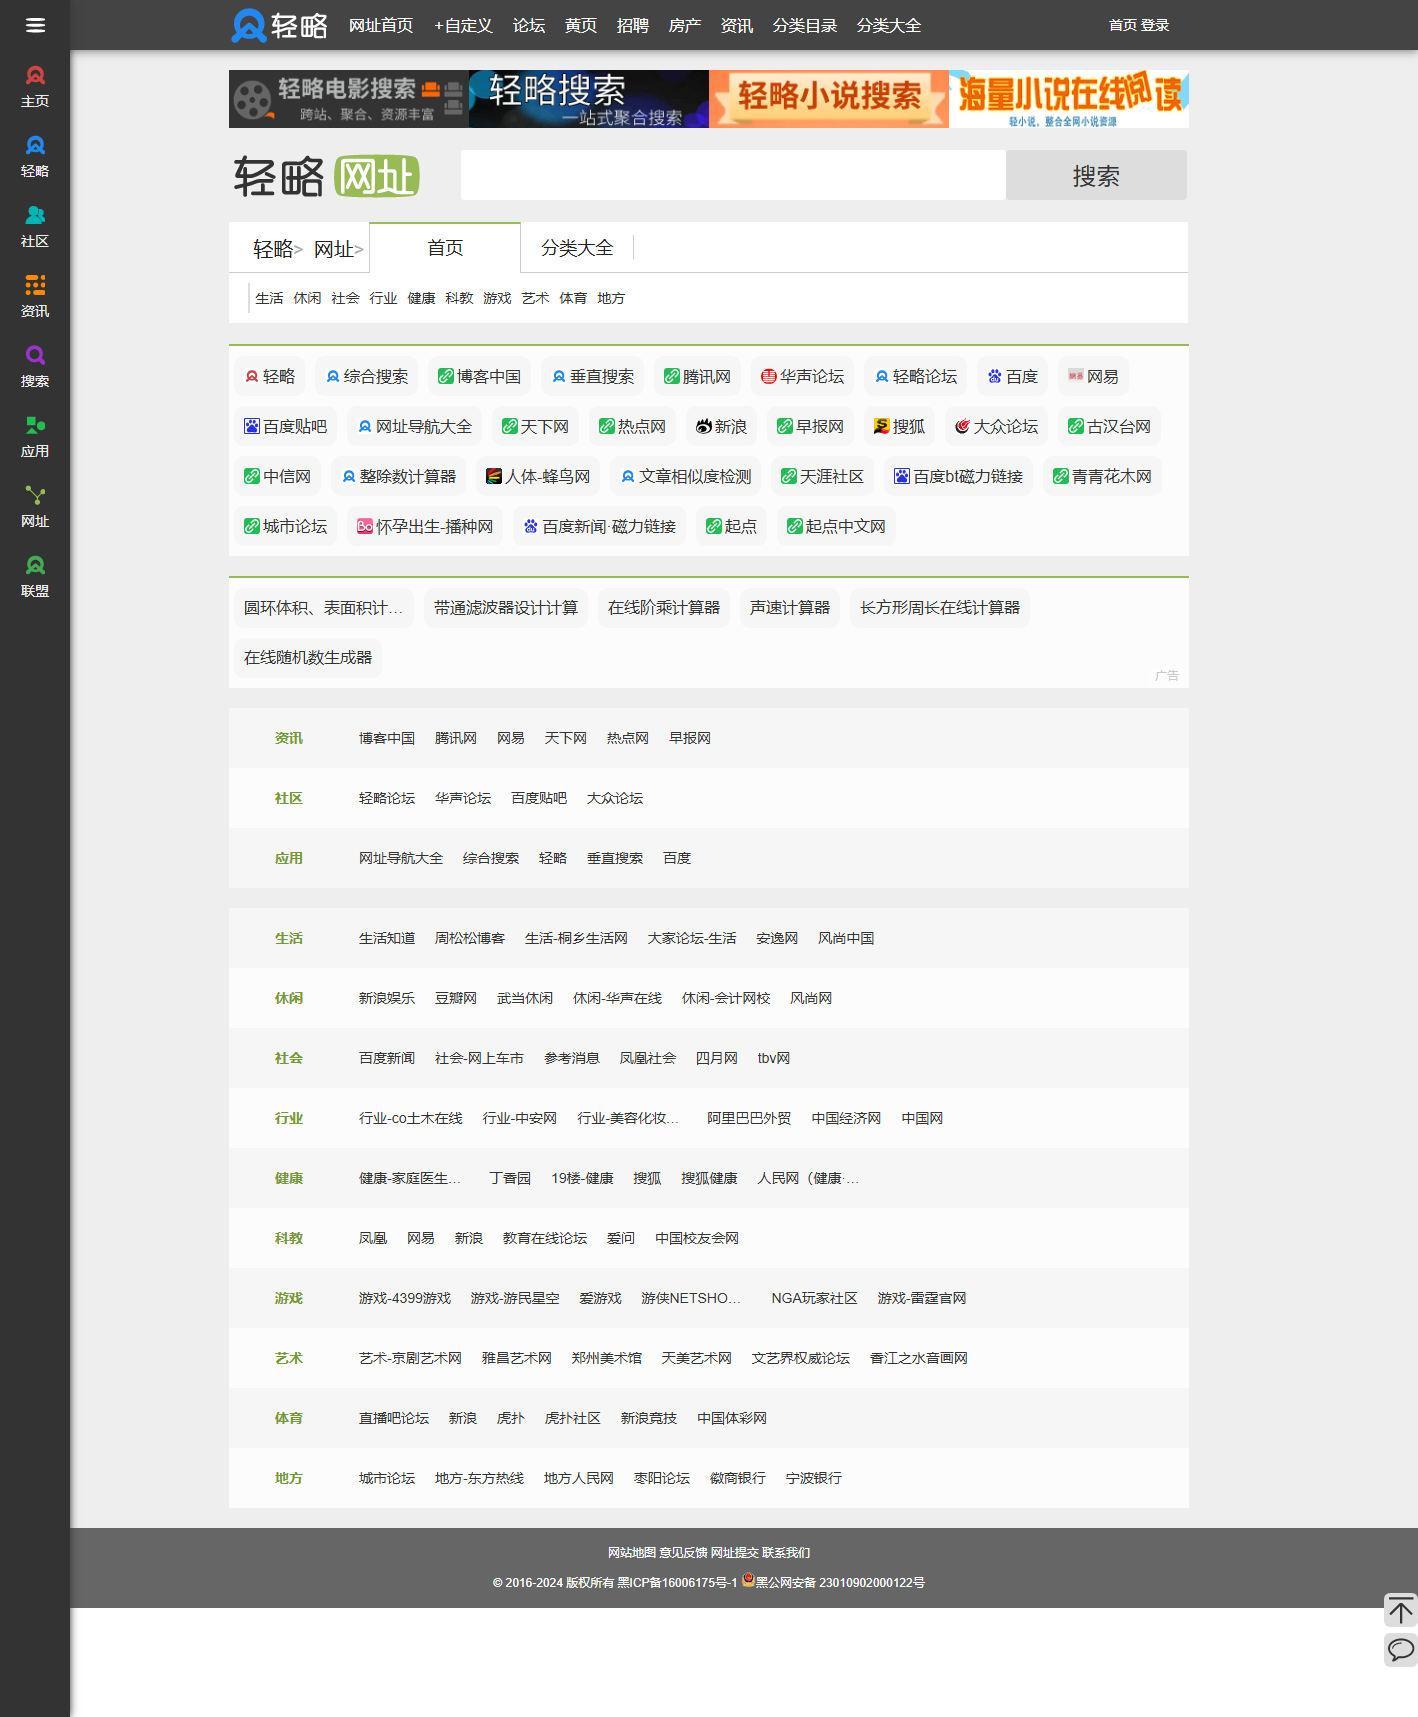Image resolution: width=1418 pixels, height=1717 pixels.
Task: Open the chat feedback bubble icon
Action: [x=1400, y=1649]
